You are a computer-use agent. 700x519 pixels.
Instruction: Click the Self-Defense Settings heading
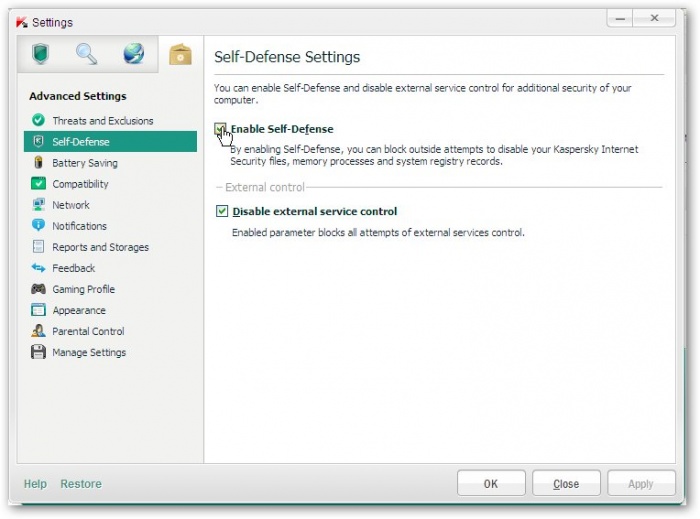[287, 57]
